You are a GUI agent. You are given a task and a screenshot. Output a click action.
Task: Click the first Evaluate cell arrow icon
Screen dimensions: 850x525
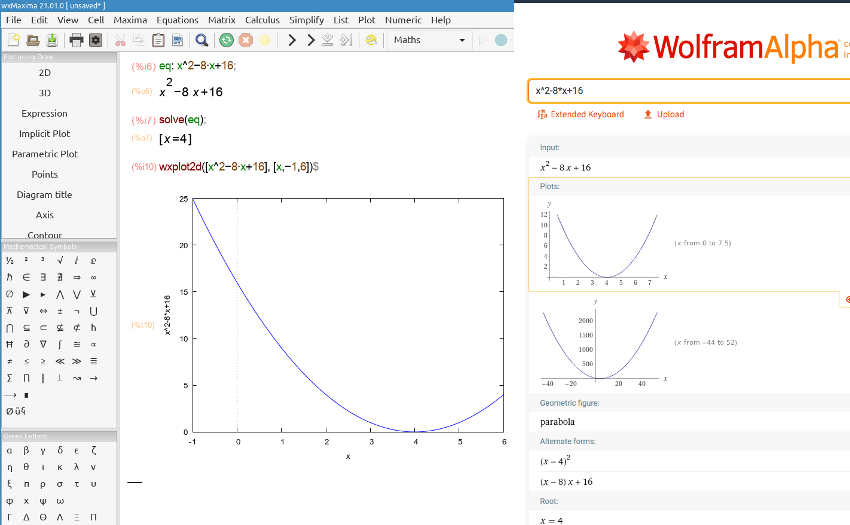(x=292, y=40)
